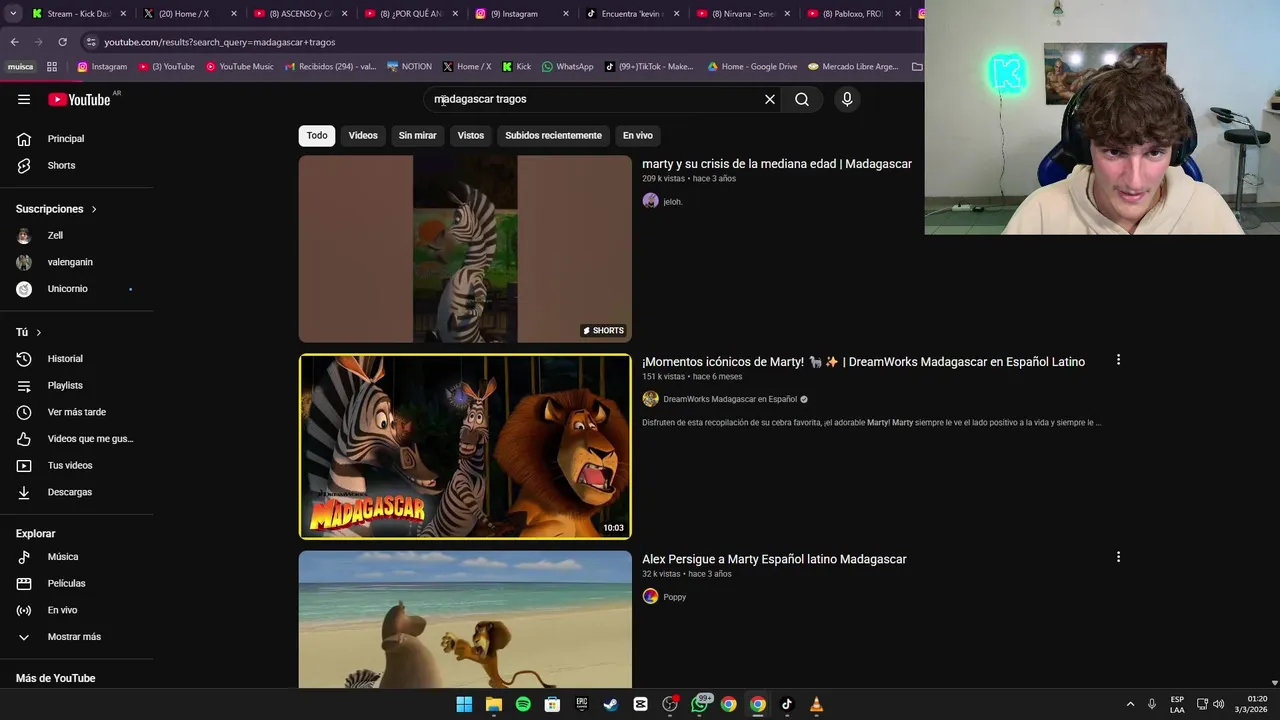Viewport: 1280px width, 720px height.
Task: Open the Marty crisis Shorts thumbnail
Action: point(465,249)
